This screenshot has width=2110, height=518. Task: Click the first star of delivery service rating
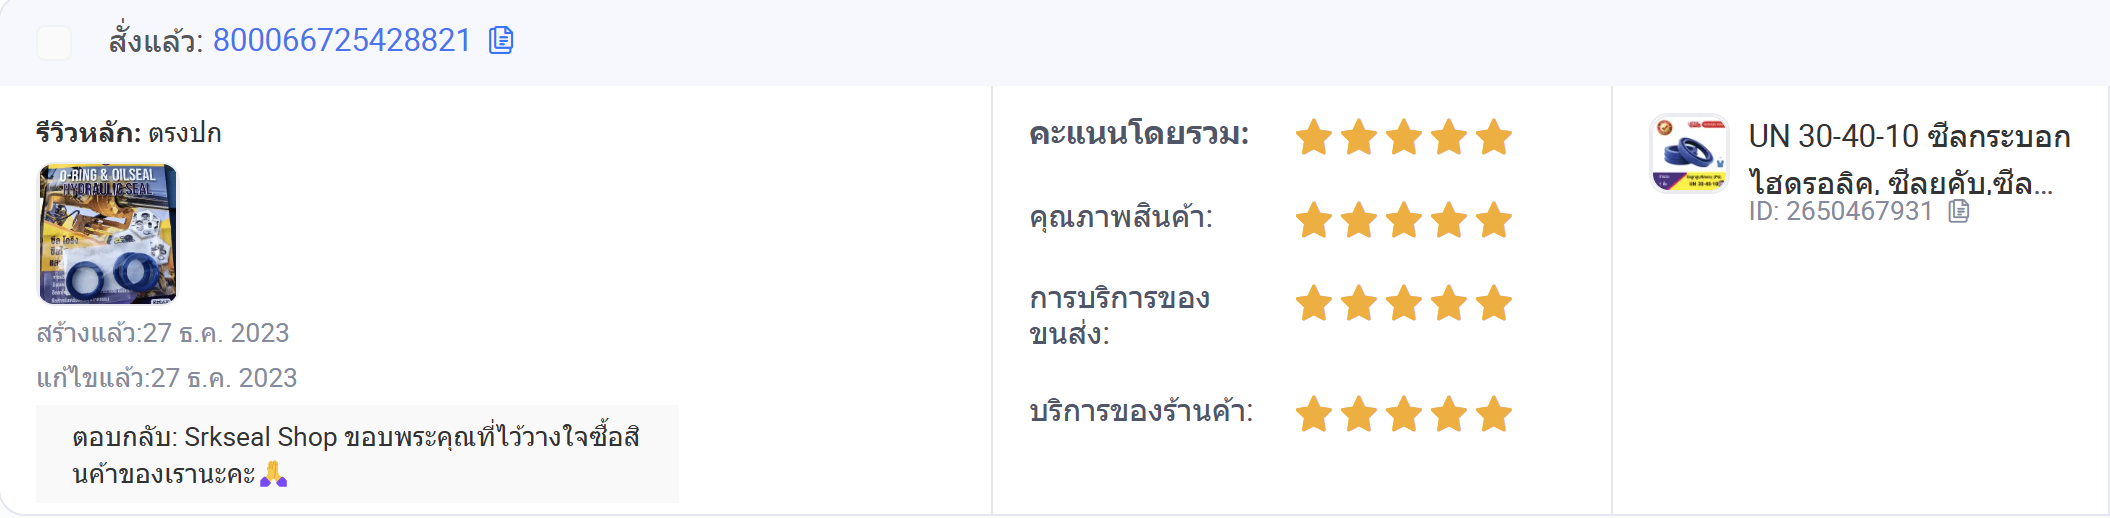pyautogui.click(x=1313, y=303)
